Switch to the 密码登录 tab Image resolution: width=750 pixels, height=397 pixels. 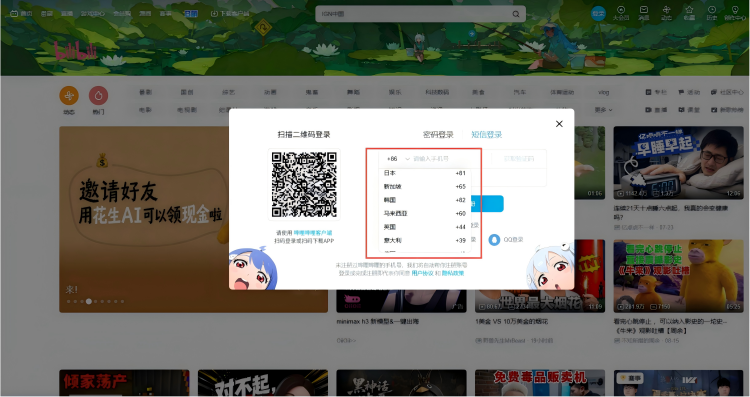[438, 134]
